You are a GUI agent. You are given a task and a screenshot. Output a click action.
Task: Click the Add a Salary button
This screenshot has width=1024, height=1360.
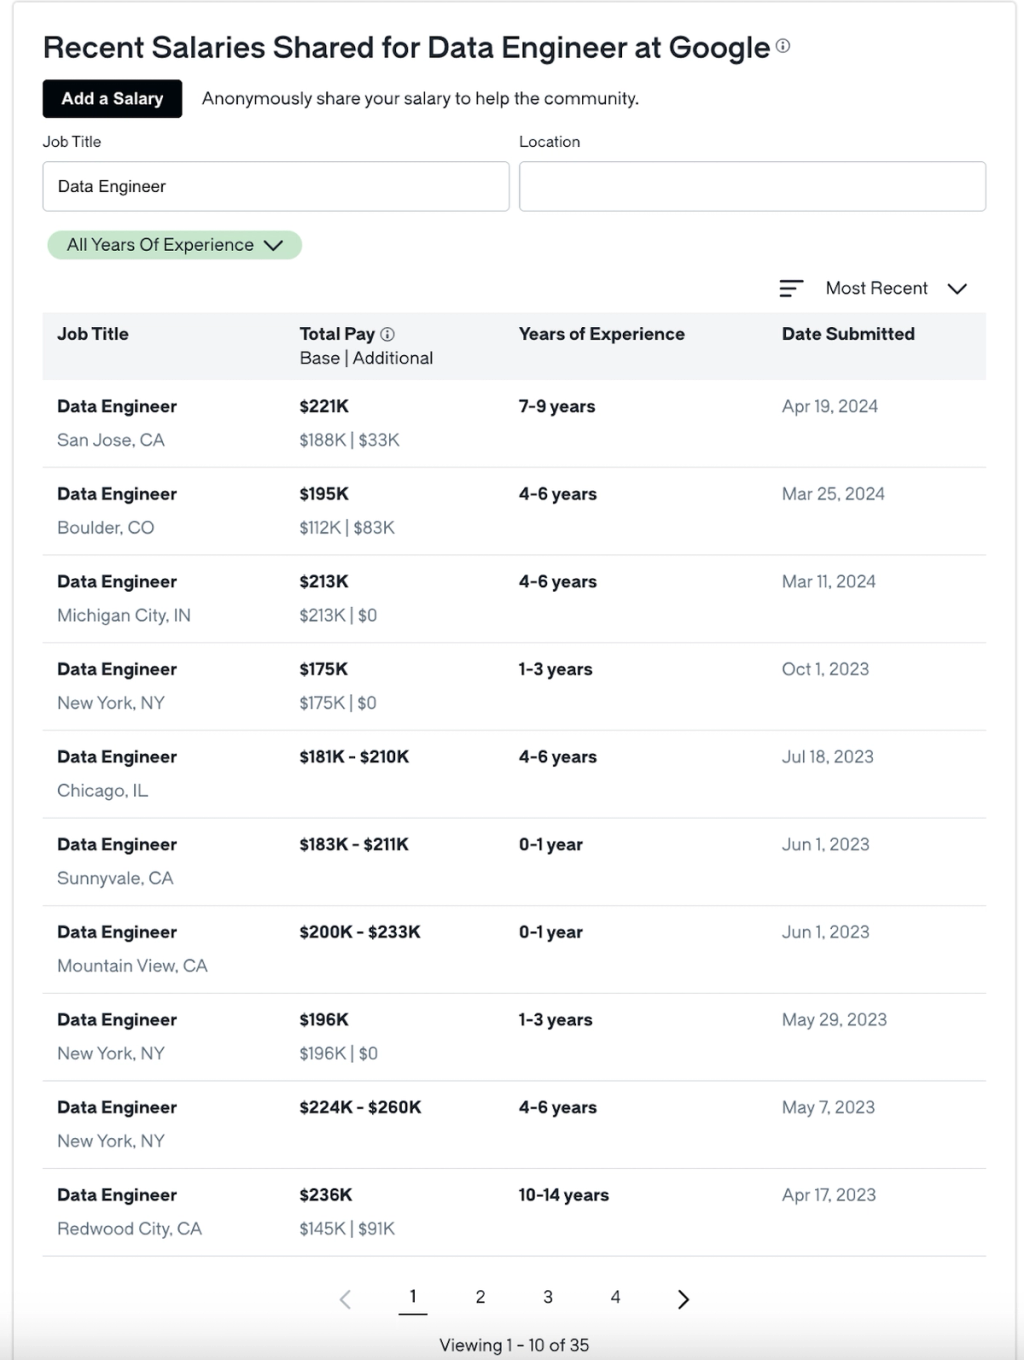click(x=112, y=98)
